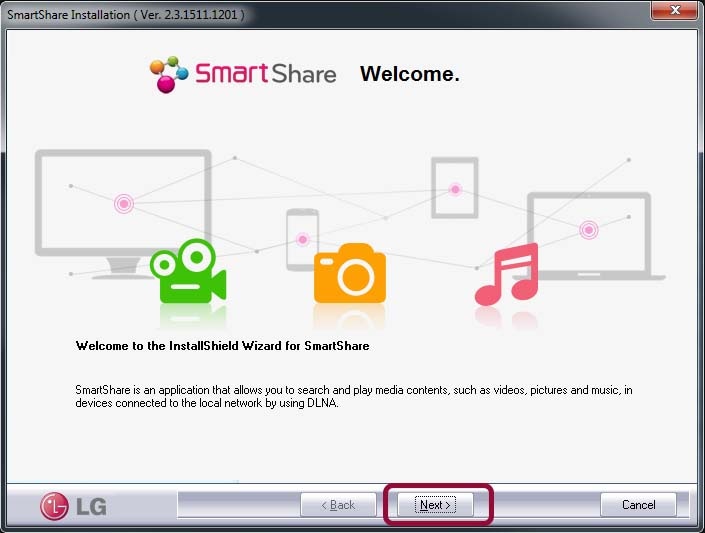Click the gray laptop illustration
This screenshot has width=705, height=533.
coord(589,236)
